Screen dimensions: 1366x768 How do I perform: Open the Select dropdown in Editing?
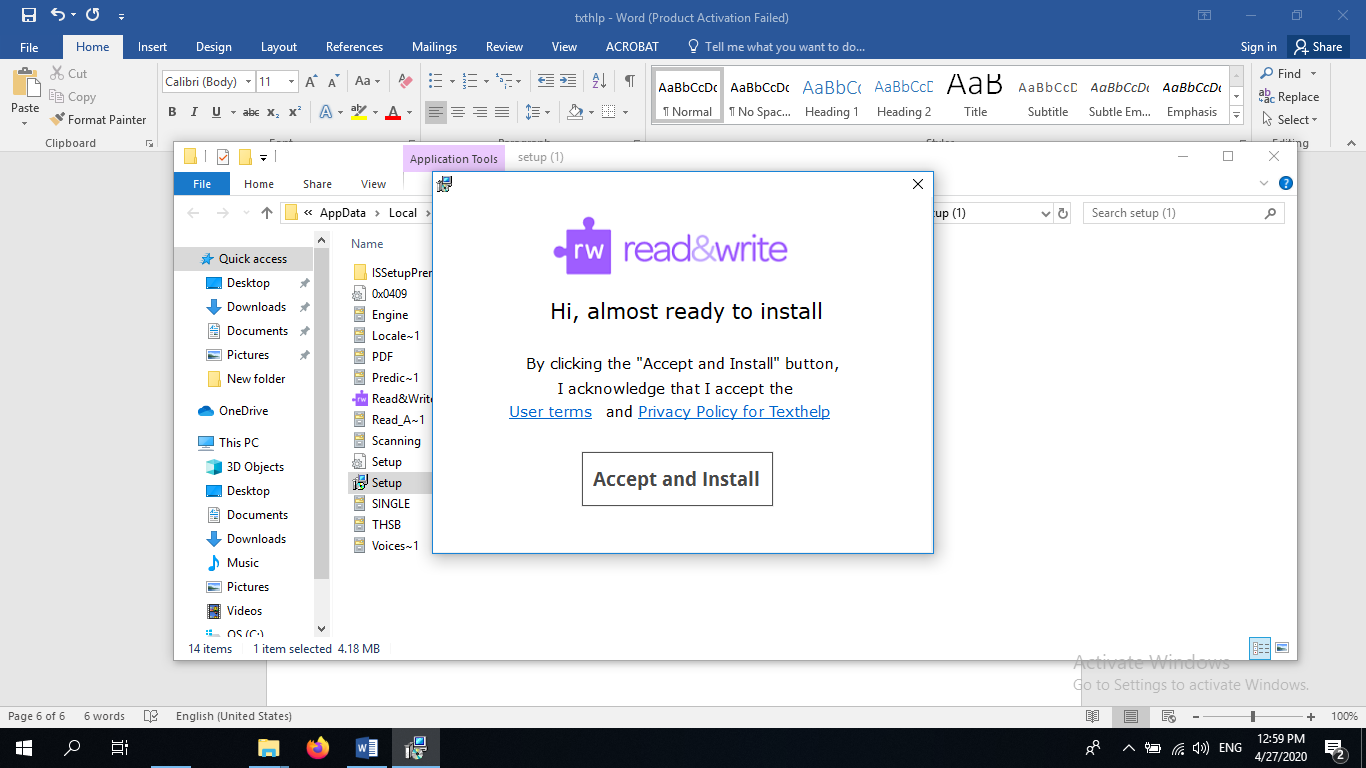[1289, 119]
